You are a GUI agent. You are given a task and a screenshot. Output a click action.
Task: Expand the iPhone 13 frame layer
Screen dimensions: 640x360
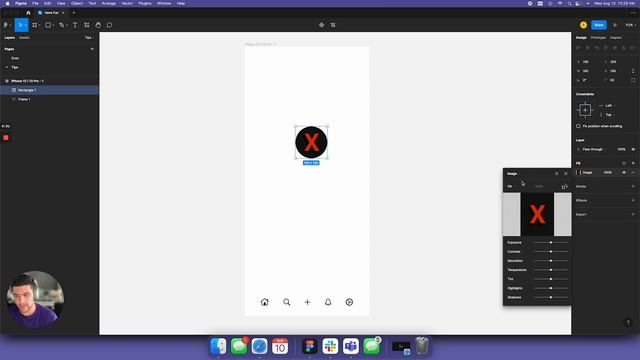point(7,81)
